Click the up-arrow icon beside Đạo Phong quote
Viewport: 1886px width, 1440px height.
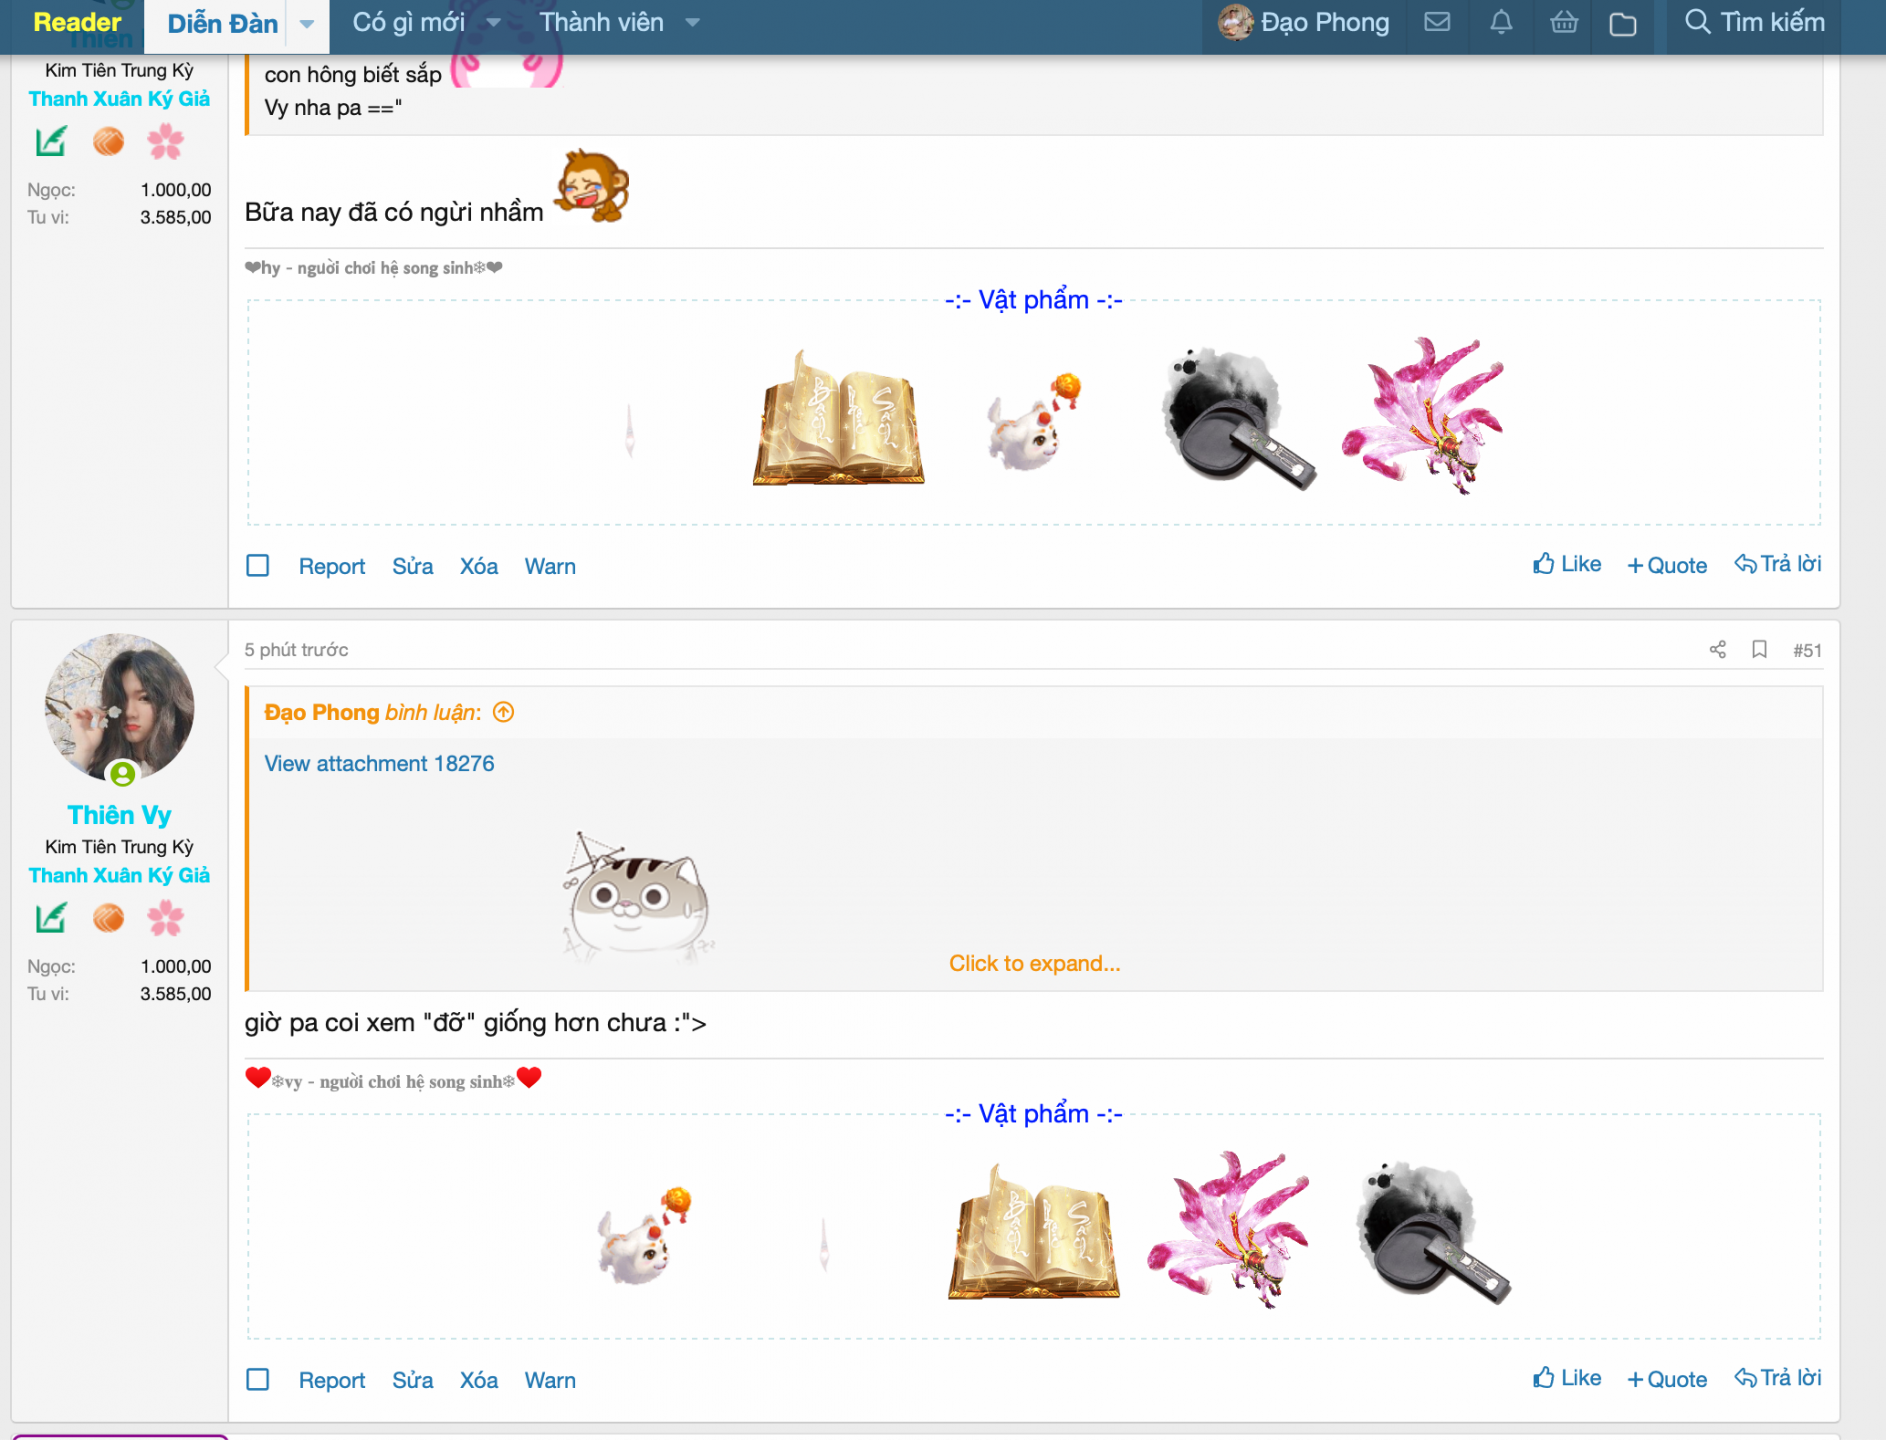tap(504, 712)
